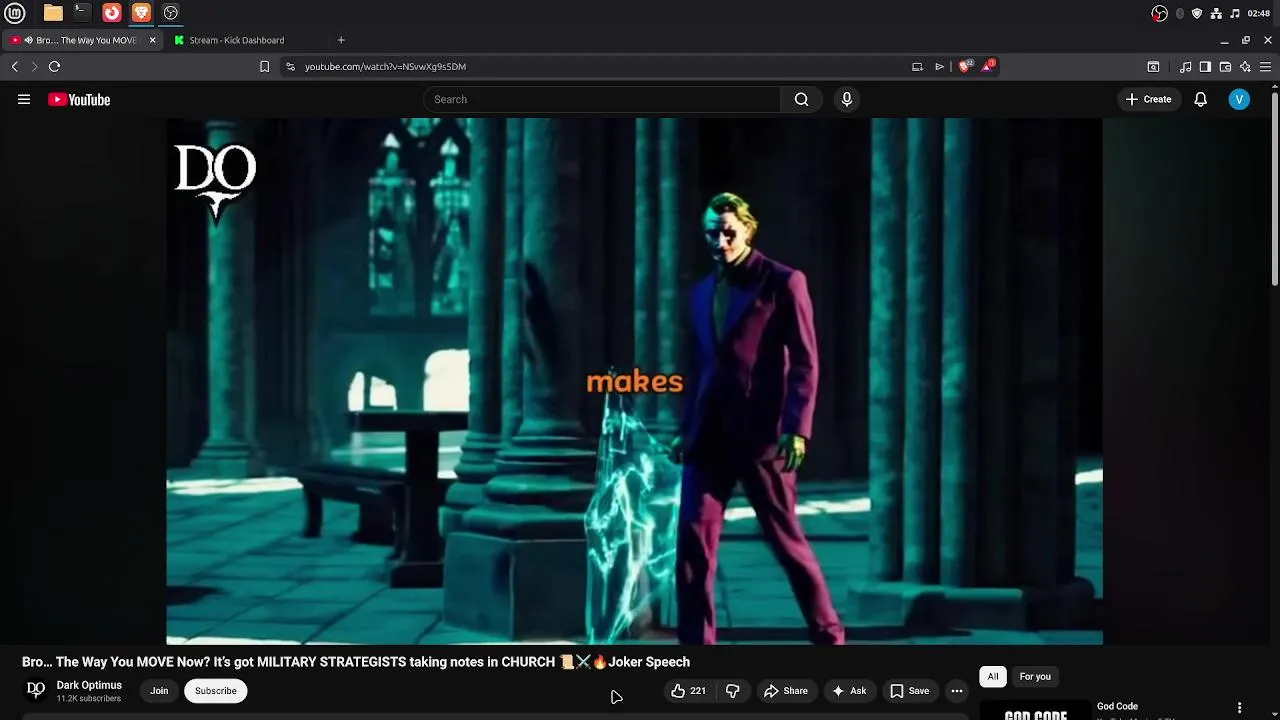Open the Dark Optimus channel avatar
This screenshot has width=1280, height=720.
(36, 690)
